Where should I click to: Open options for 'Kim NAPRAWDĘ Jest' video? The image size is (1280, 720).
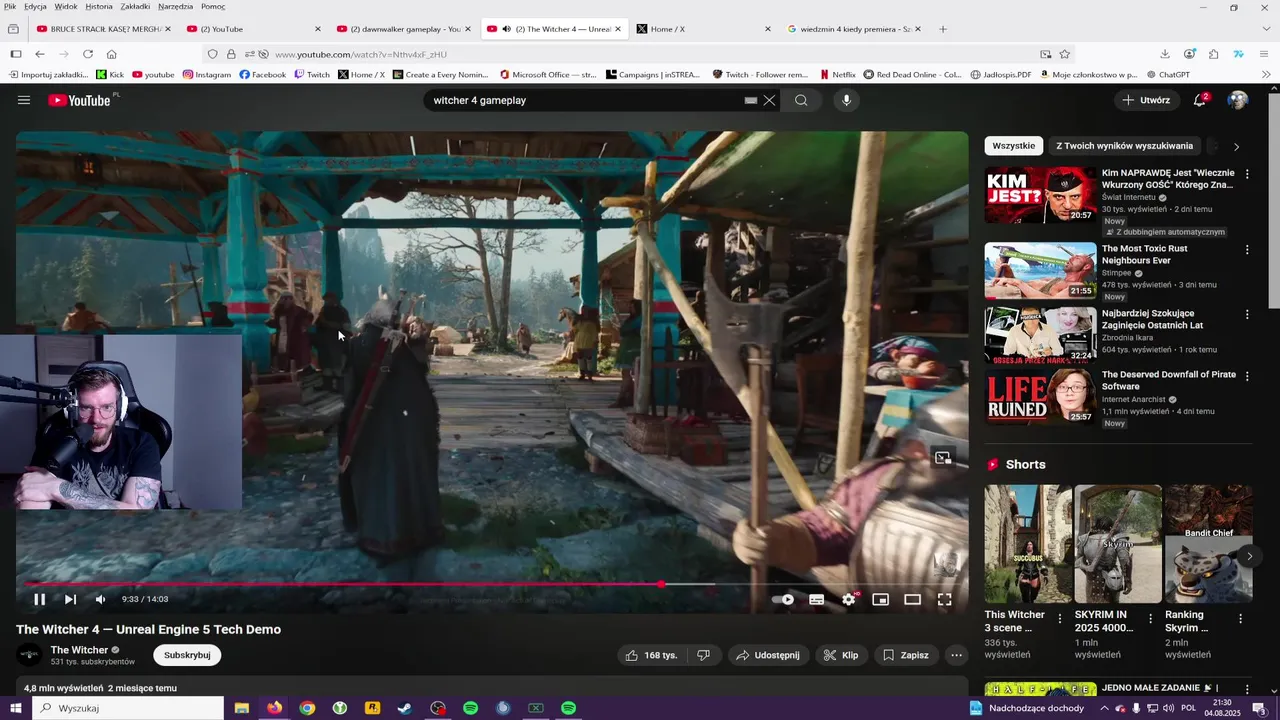[1247, 174]
